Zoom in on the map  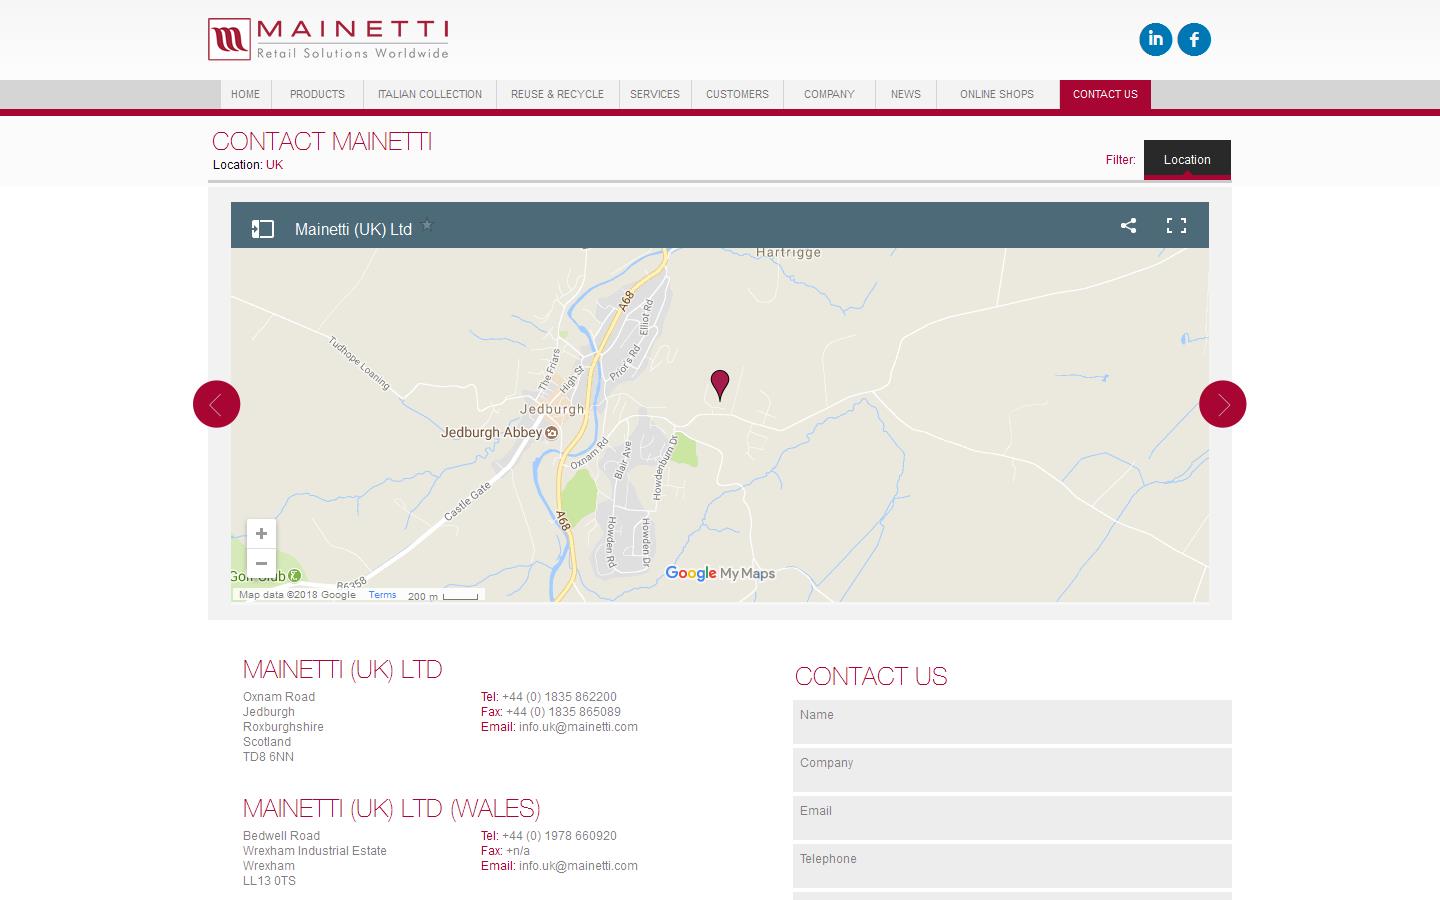click(x=261, y=534)
